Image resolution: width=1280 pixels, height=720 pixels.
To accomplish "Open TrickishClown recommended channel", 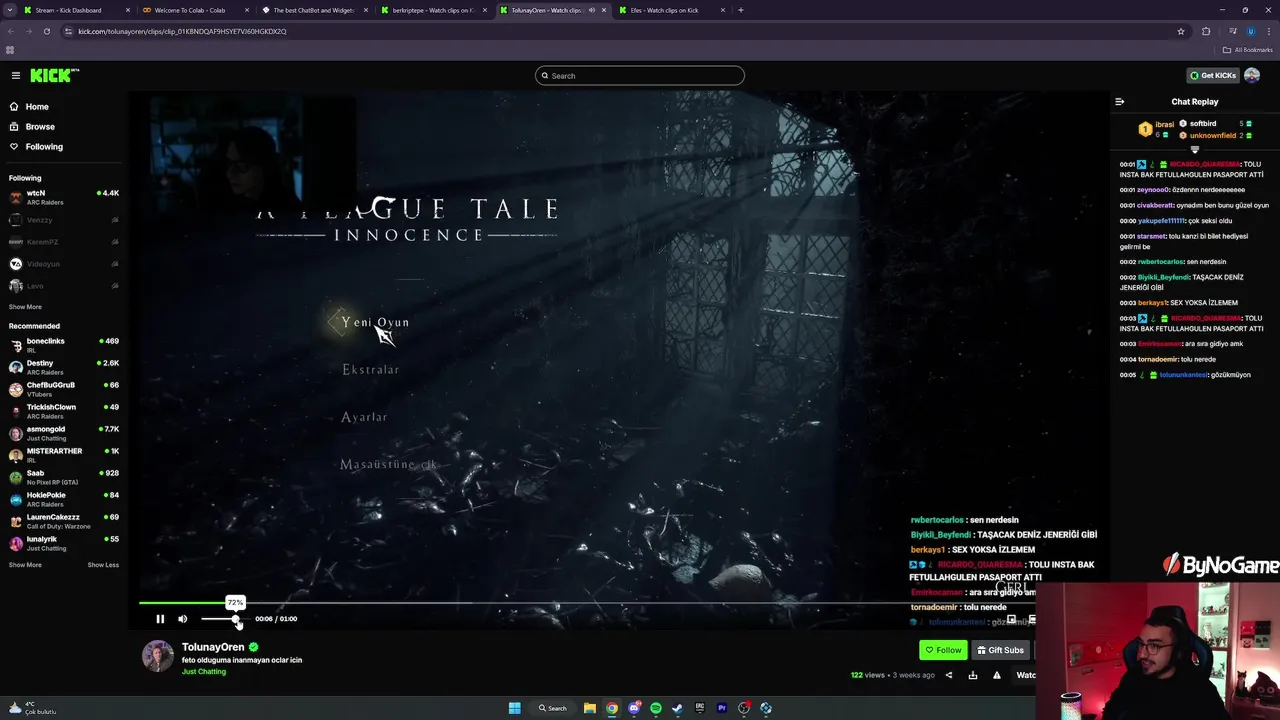I will coord(64,411).
